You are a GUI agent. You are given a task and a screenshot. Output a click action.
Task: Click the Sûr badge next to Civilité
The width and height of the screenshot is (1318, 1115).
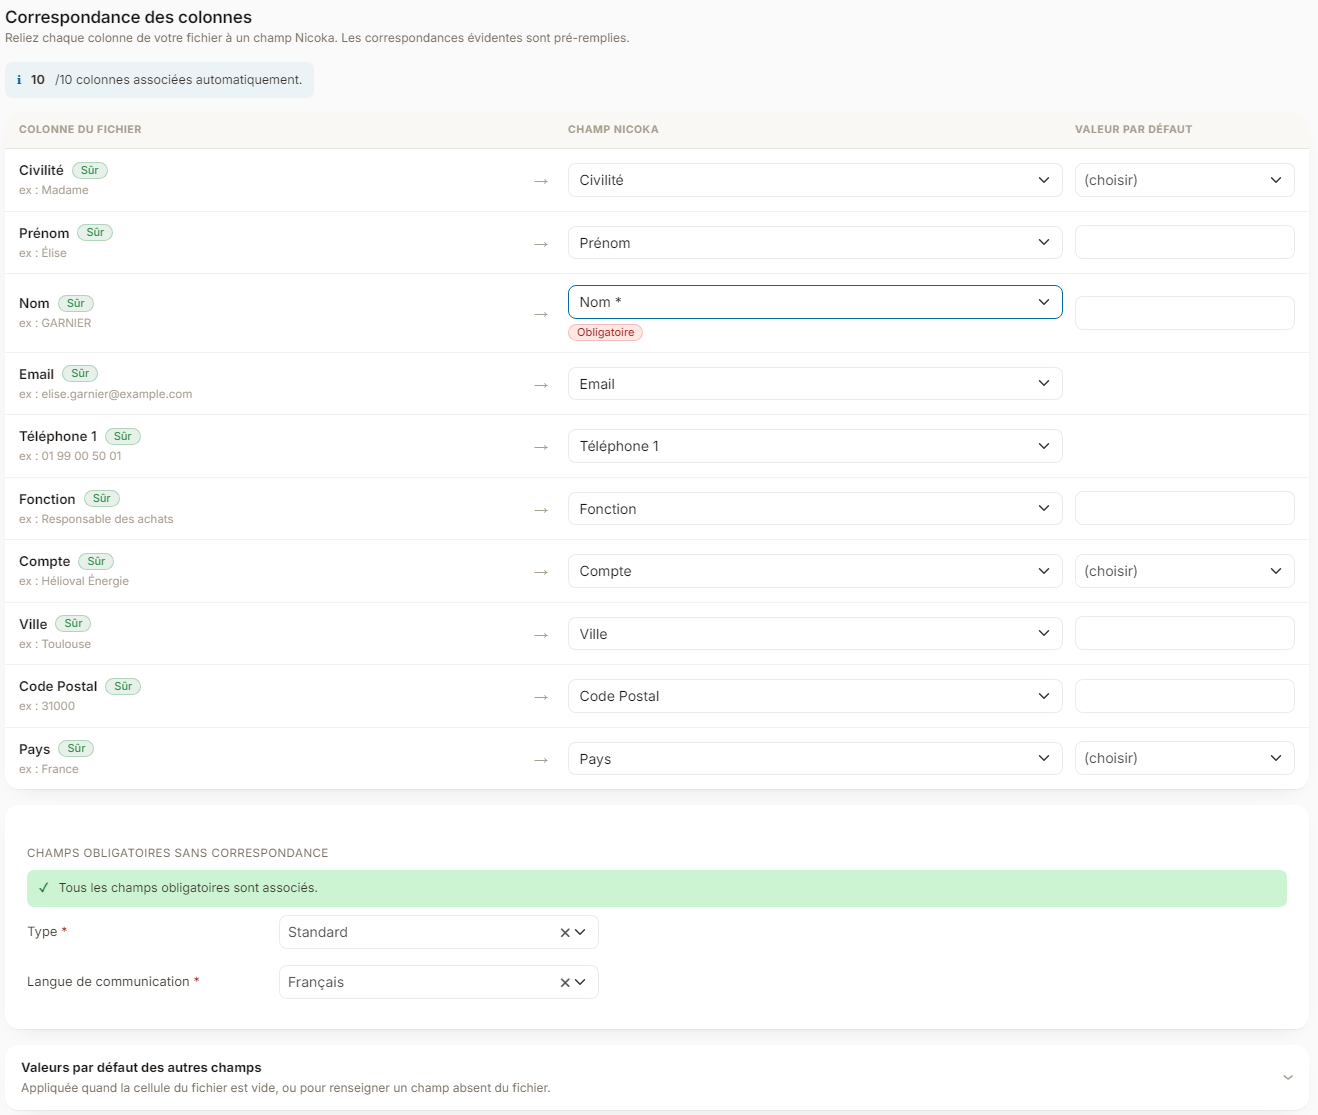90,170
